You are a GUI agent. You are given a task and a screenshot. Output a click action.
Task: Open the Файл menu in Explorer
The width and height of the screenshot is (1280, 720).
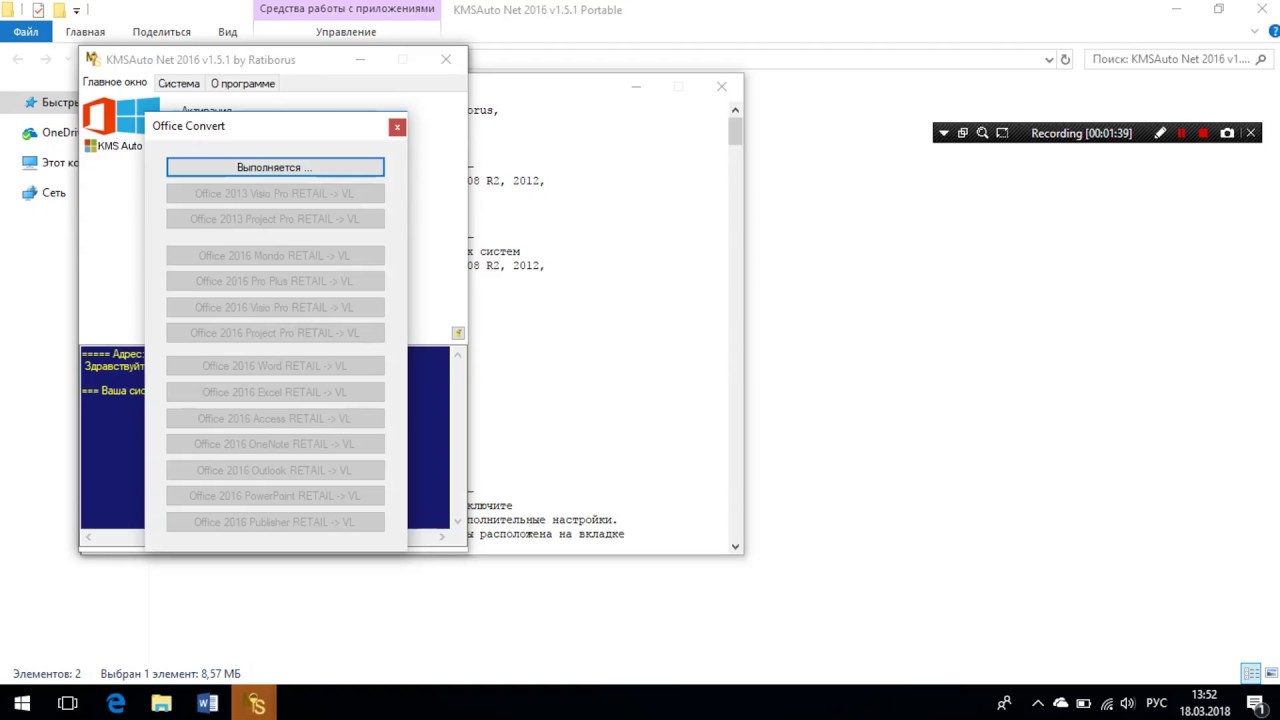(26, 32)
